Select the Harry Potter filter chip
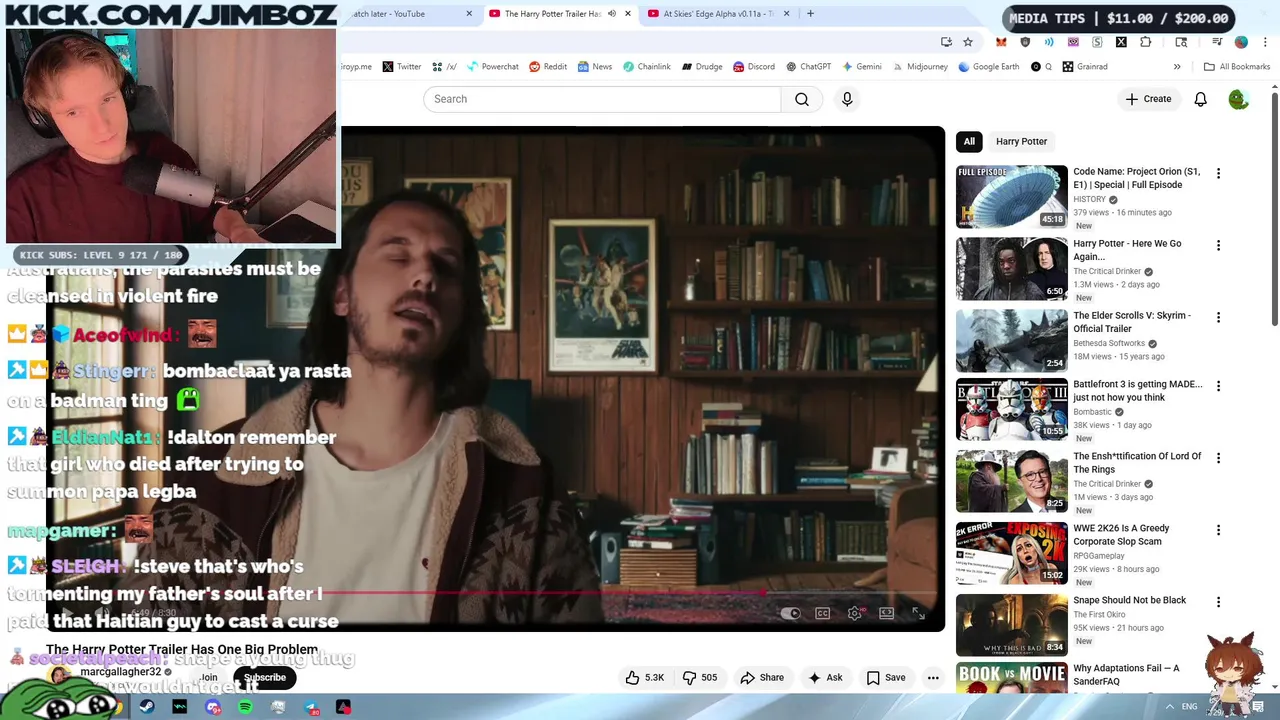The image size is (1280, 720). click(x=1021, y=141)
